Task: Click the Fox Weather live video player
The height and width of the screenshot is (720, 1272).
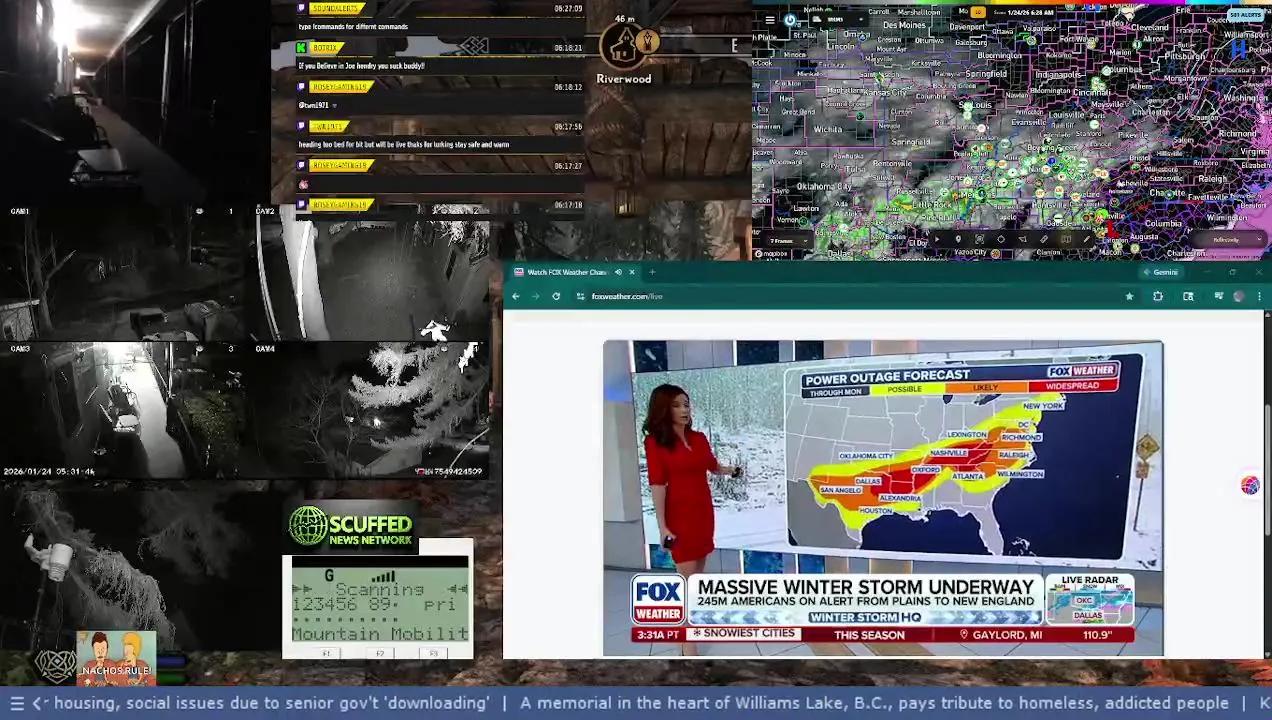Action: tap(883, 498)
